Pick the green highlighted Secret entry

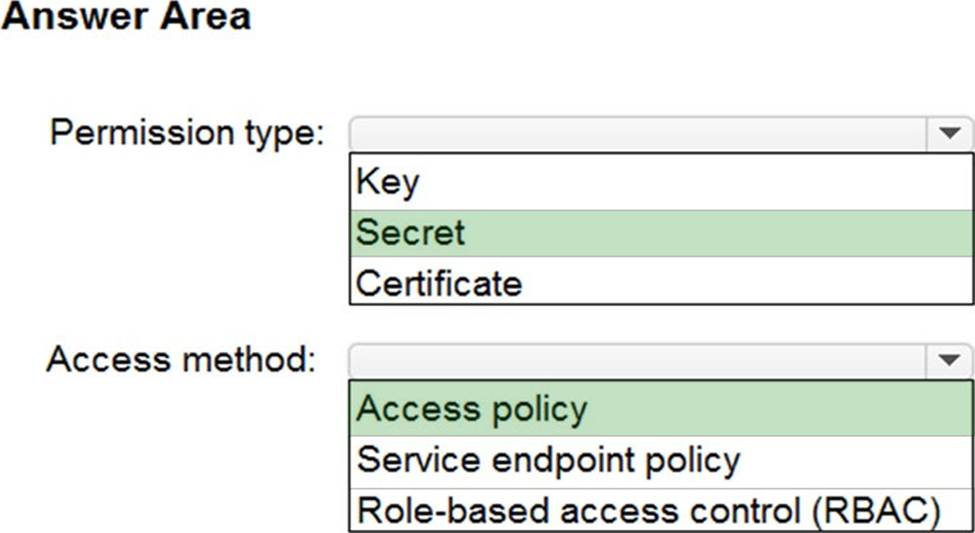click(x=660, y=233)
